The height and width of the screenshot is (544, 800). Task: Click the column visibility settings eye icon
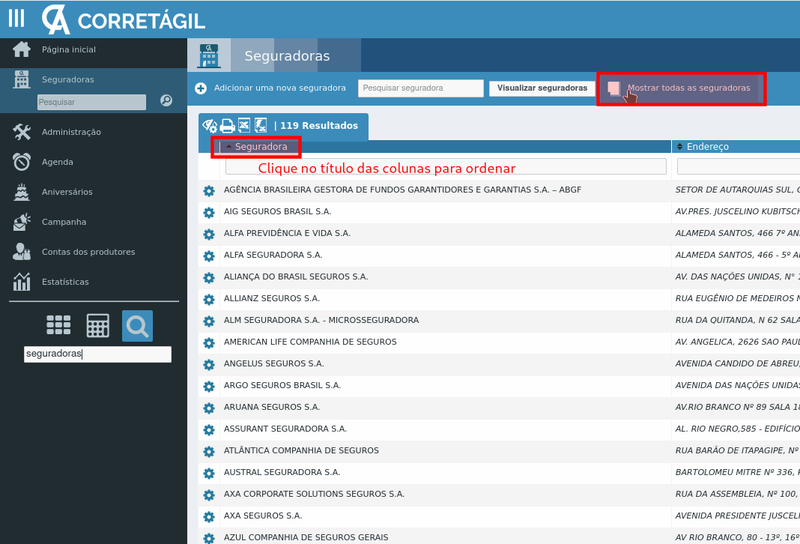click(x=210, y=126)
